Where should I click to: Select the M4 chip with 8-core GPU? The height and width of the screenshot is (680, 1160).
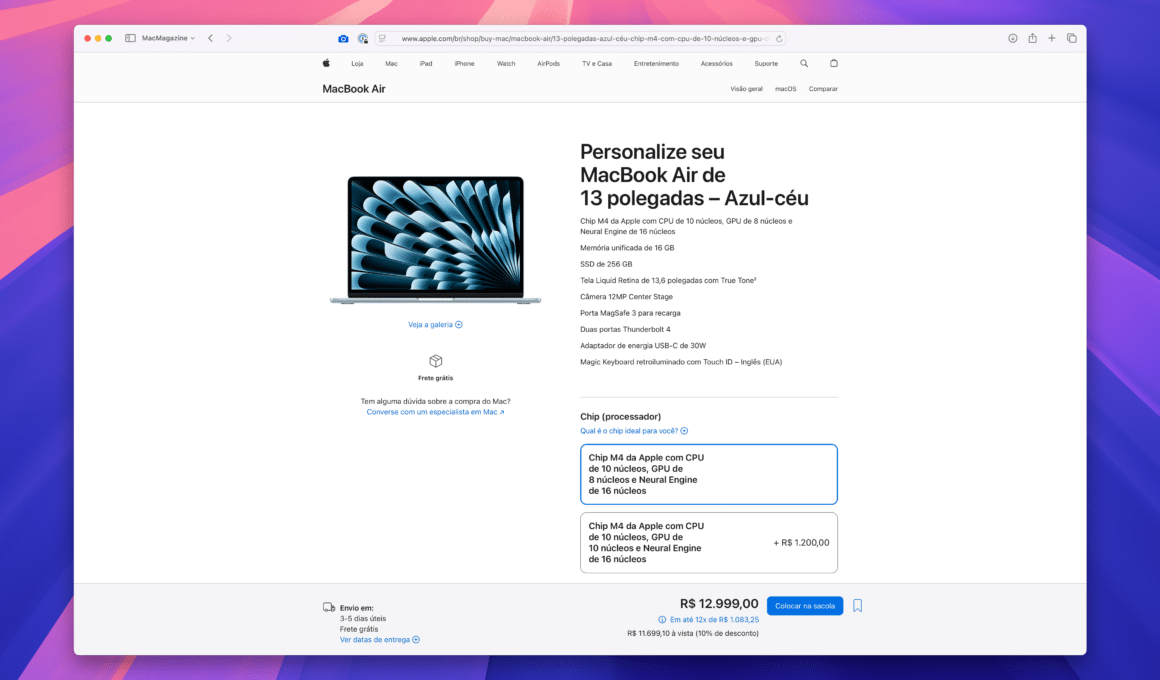tap(709, 474)
